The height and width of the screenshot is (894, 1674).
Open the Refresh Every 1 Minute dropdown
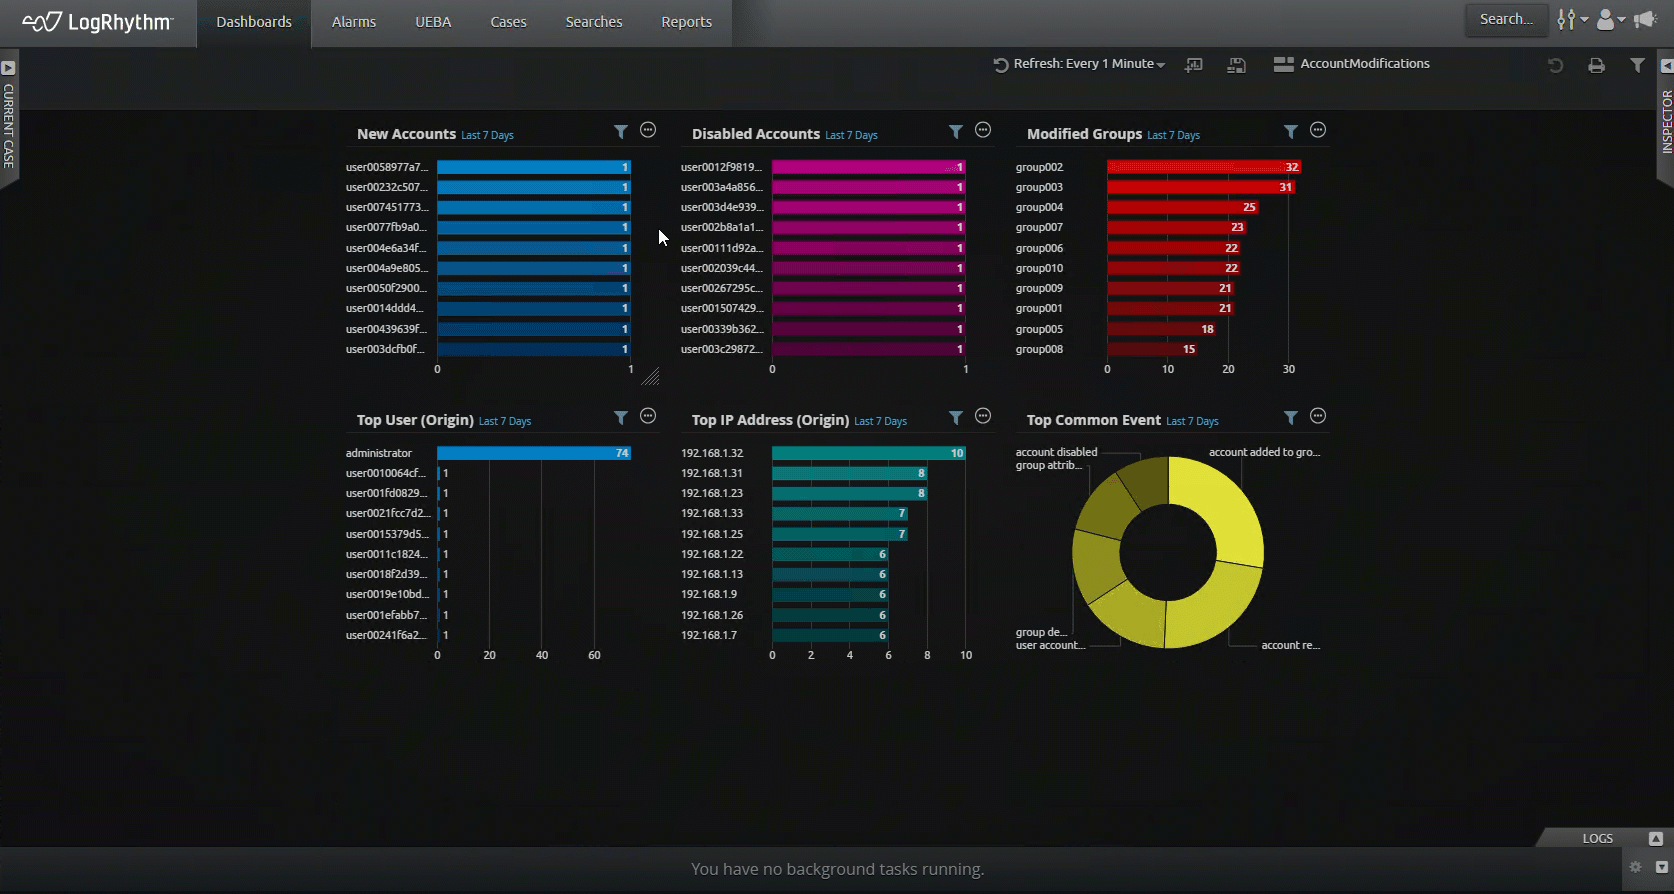(1079, 64)
